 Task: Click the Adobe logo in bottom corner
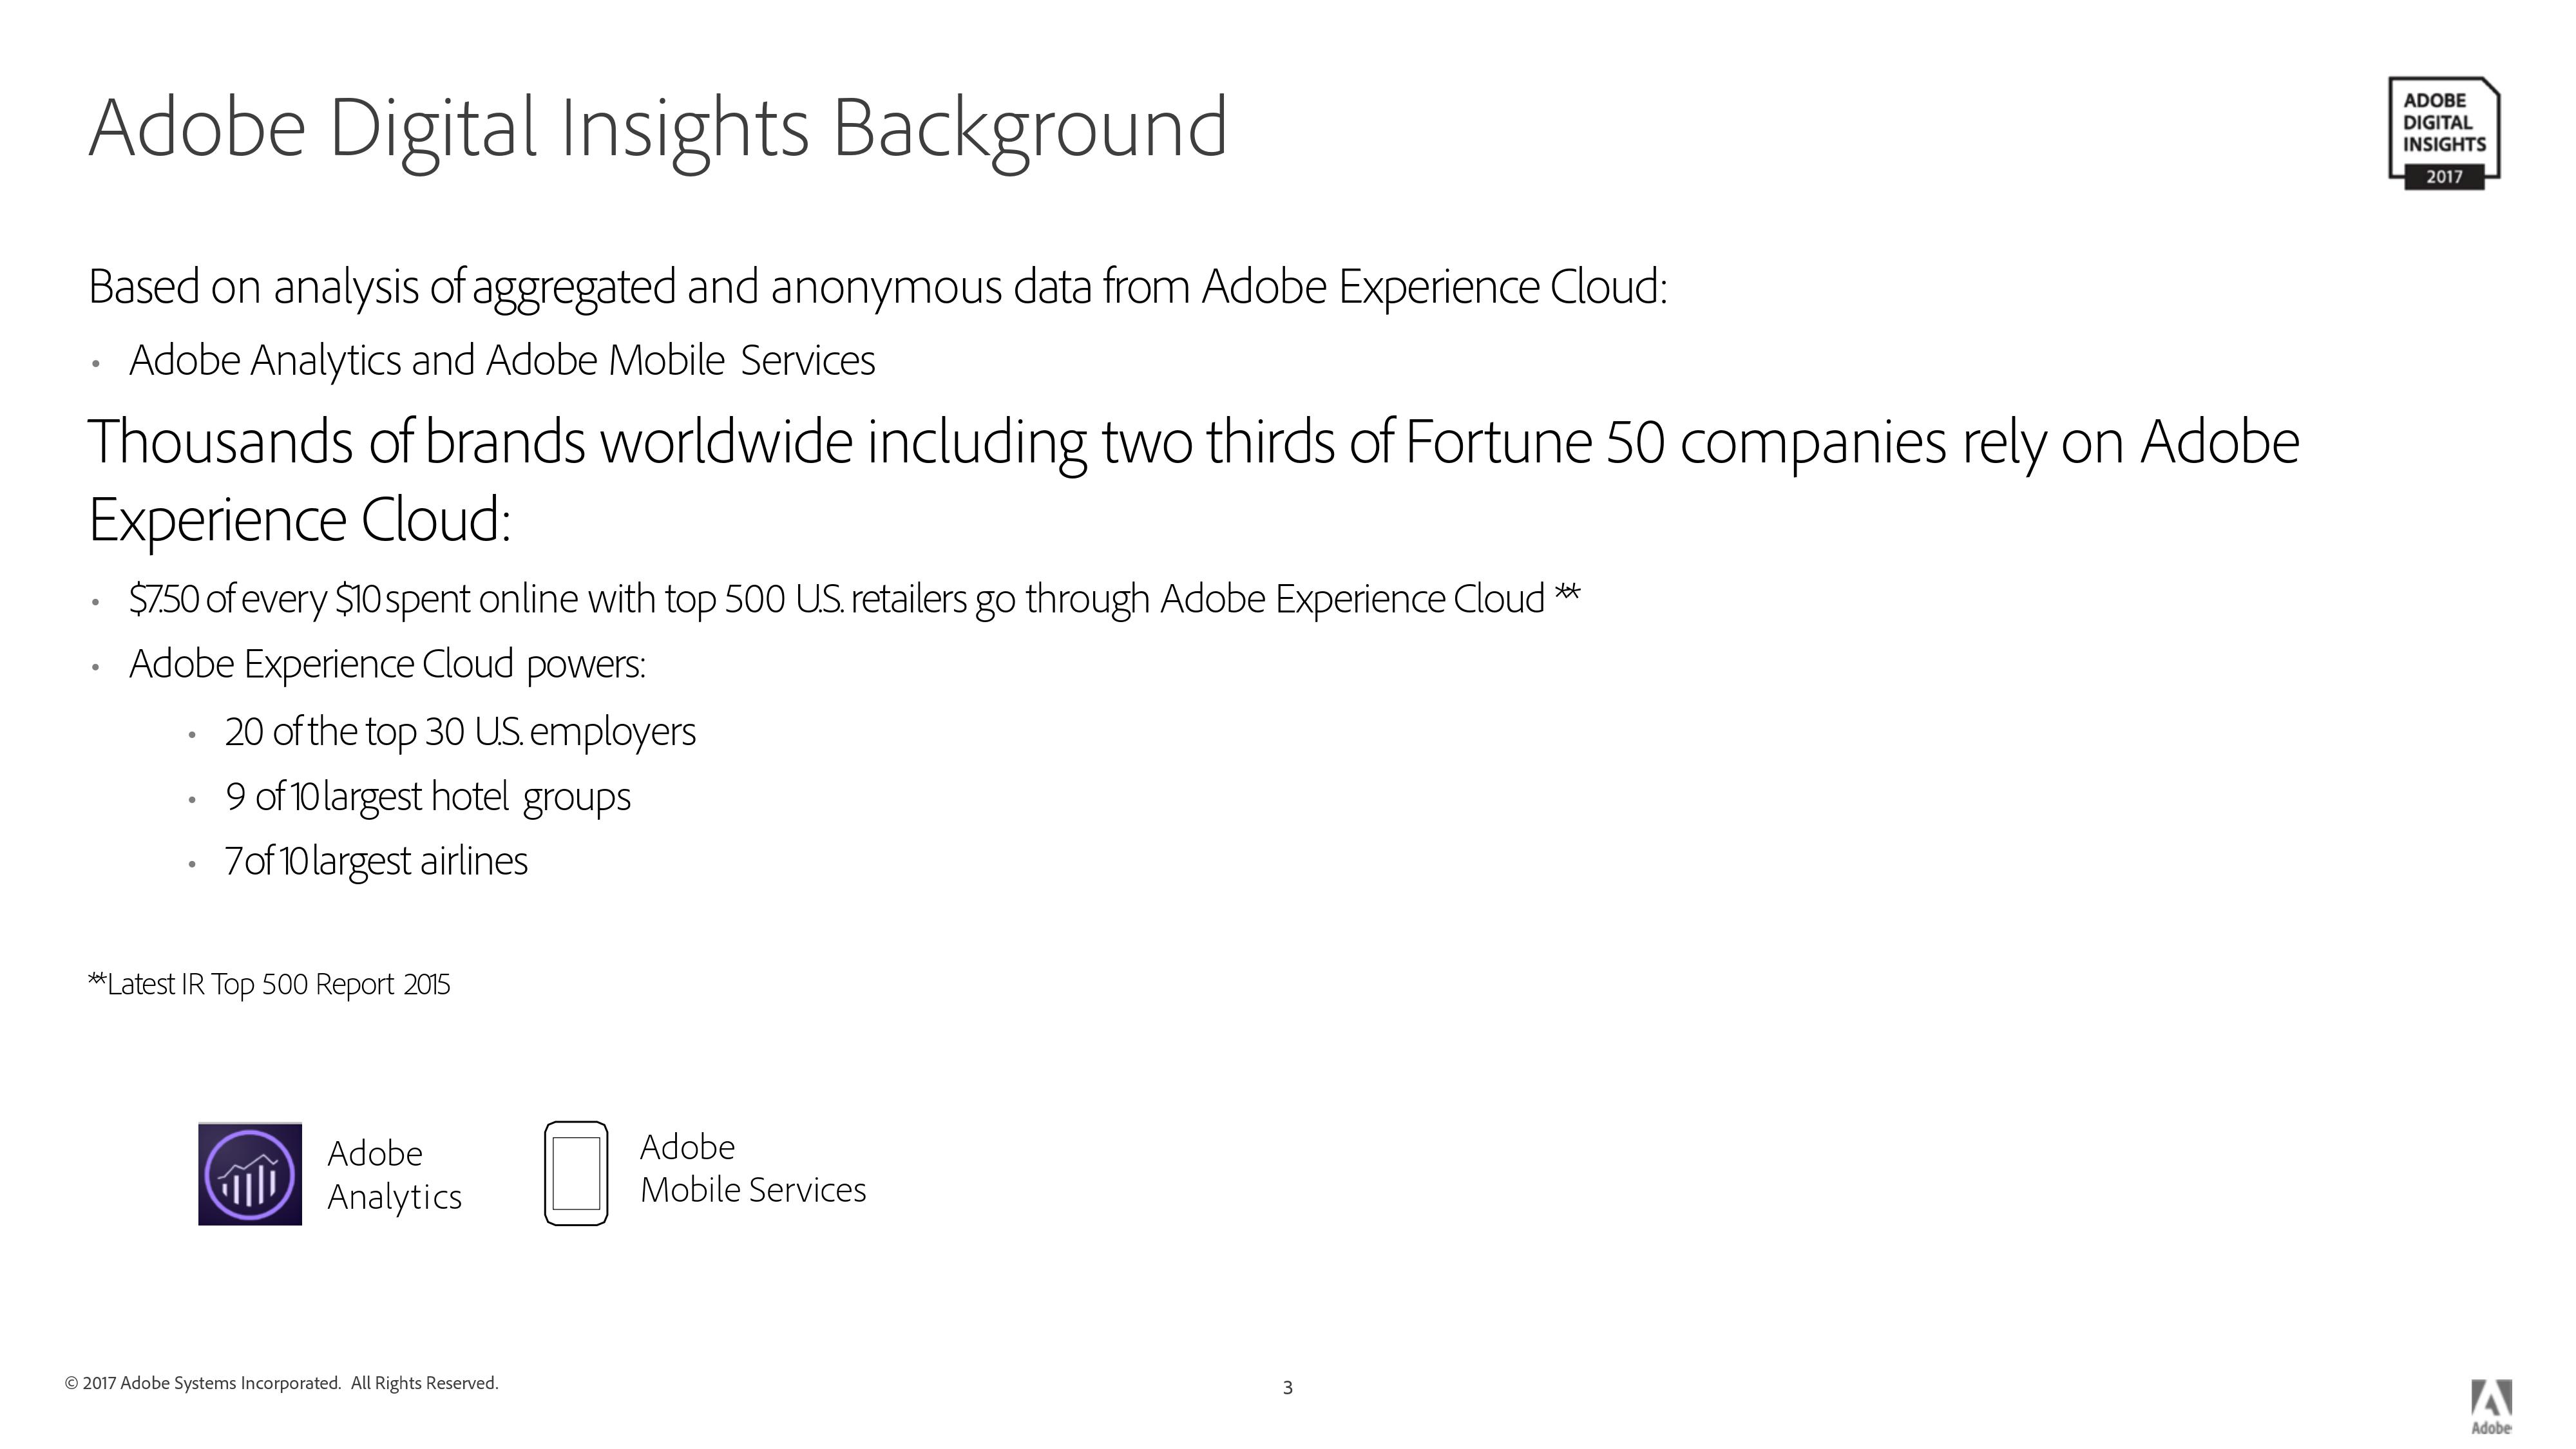click(x=2491, y=1406)
